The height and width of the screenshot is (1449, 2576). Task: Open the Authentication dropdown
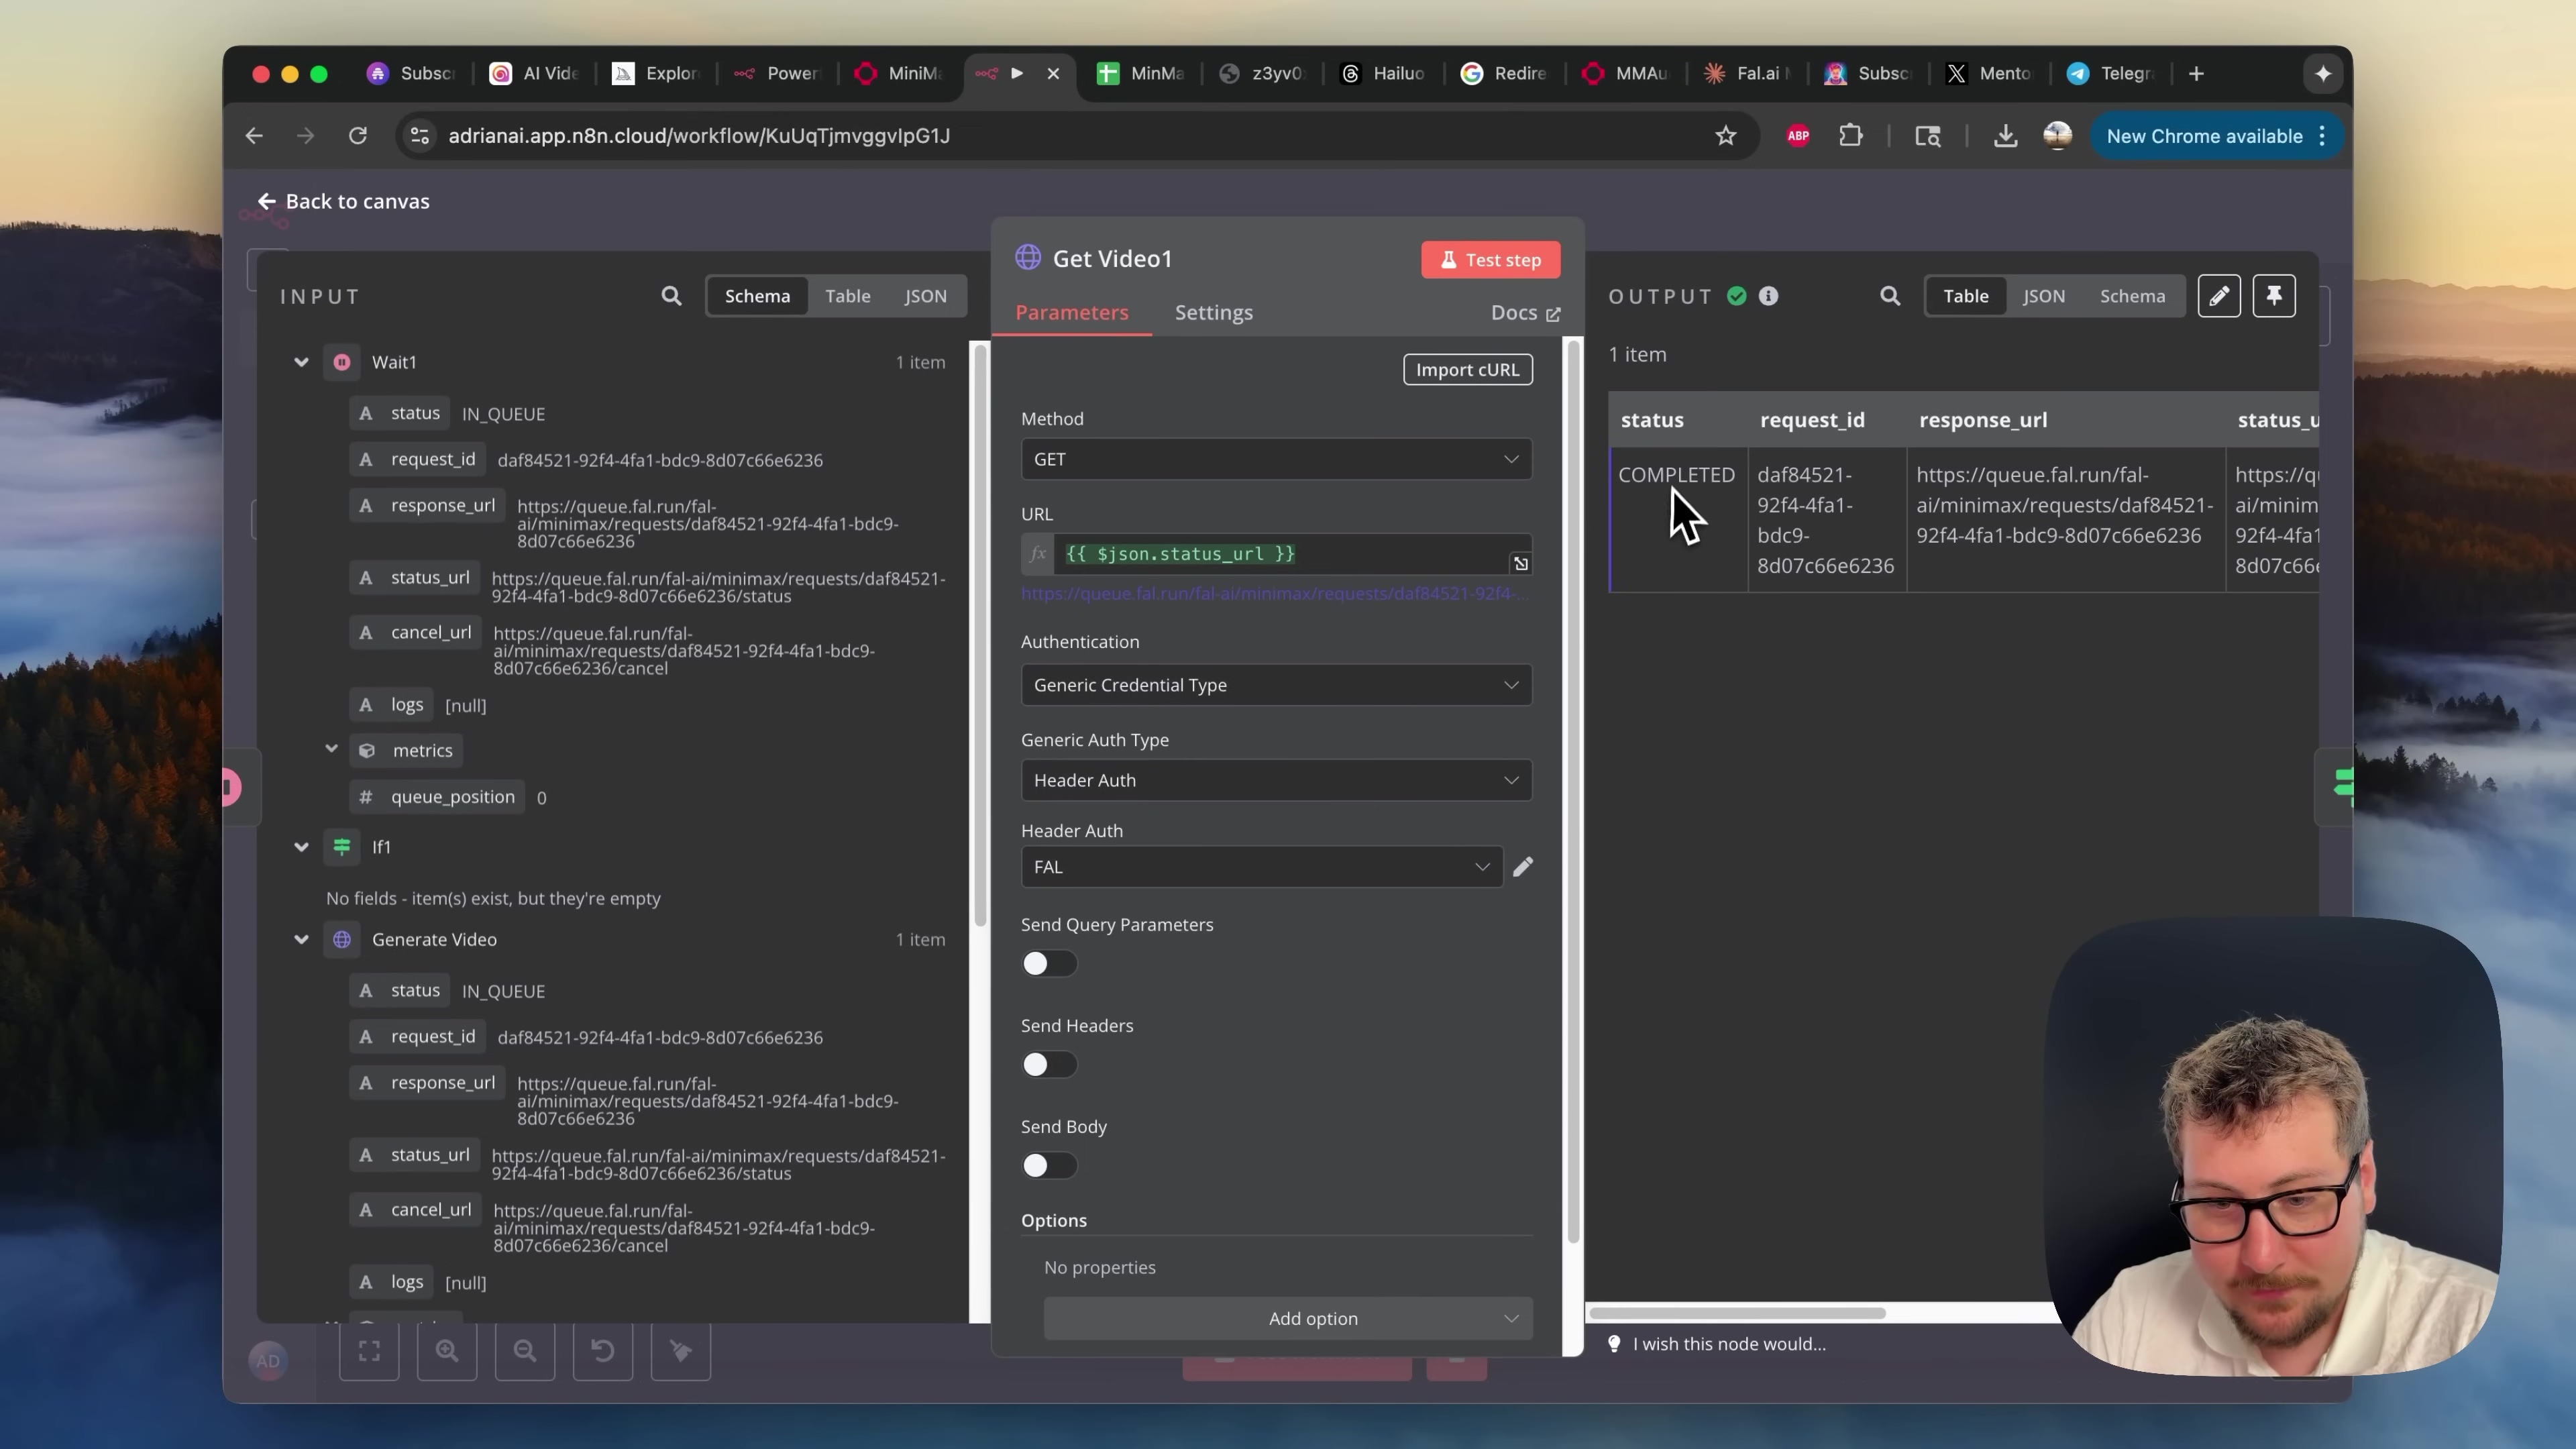coord(1276,685)
